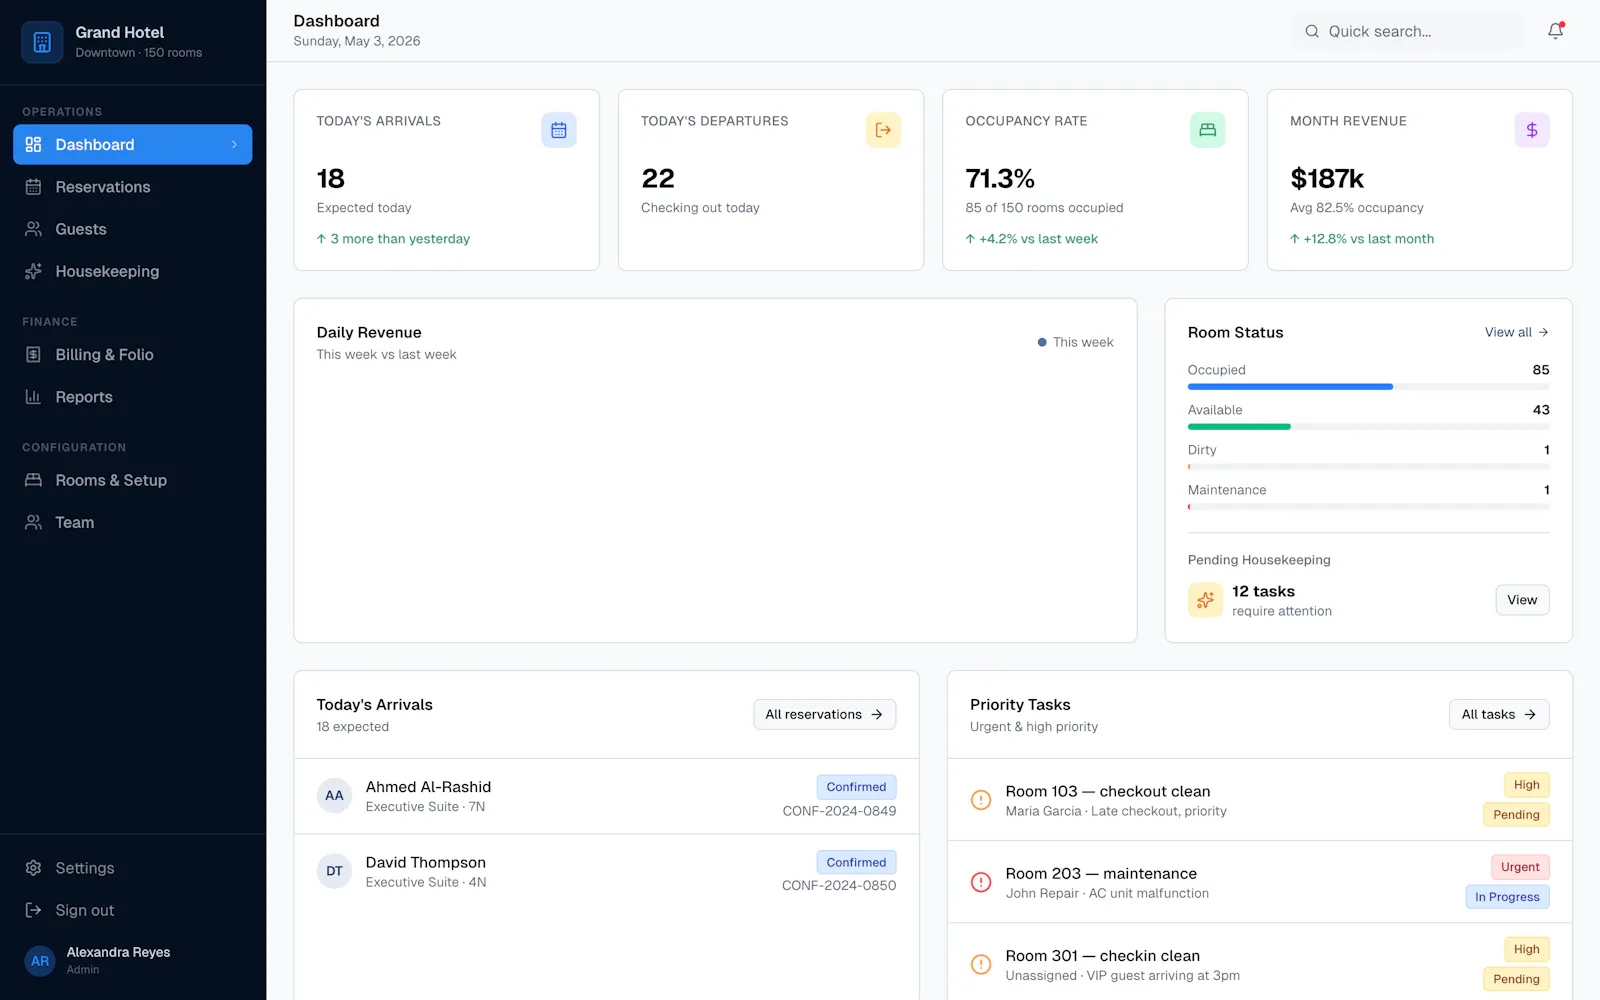Go to the Guests section

pos(133,229)
